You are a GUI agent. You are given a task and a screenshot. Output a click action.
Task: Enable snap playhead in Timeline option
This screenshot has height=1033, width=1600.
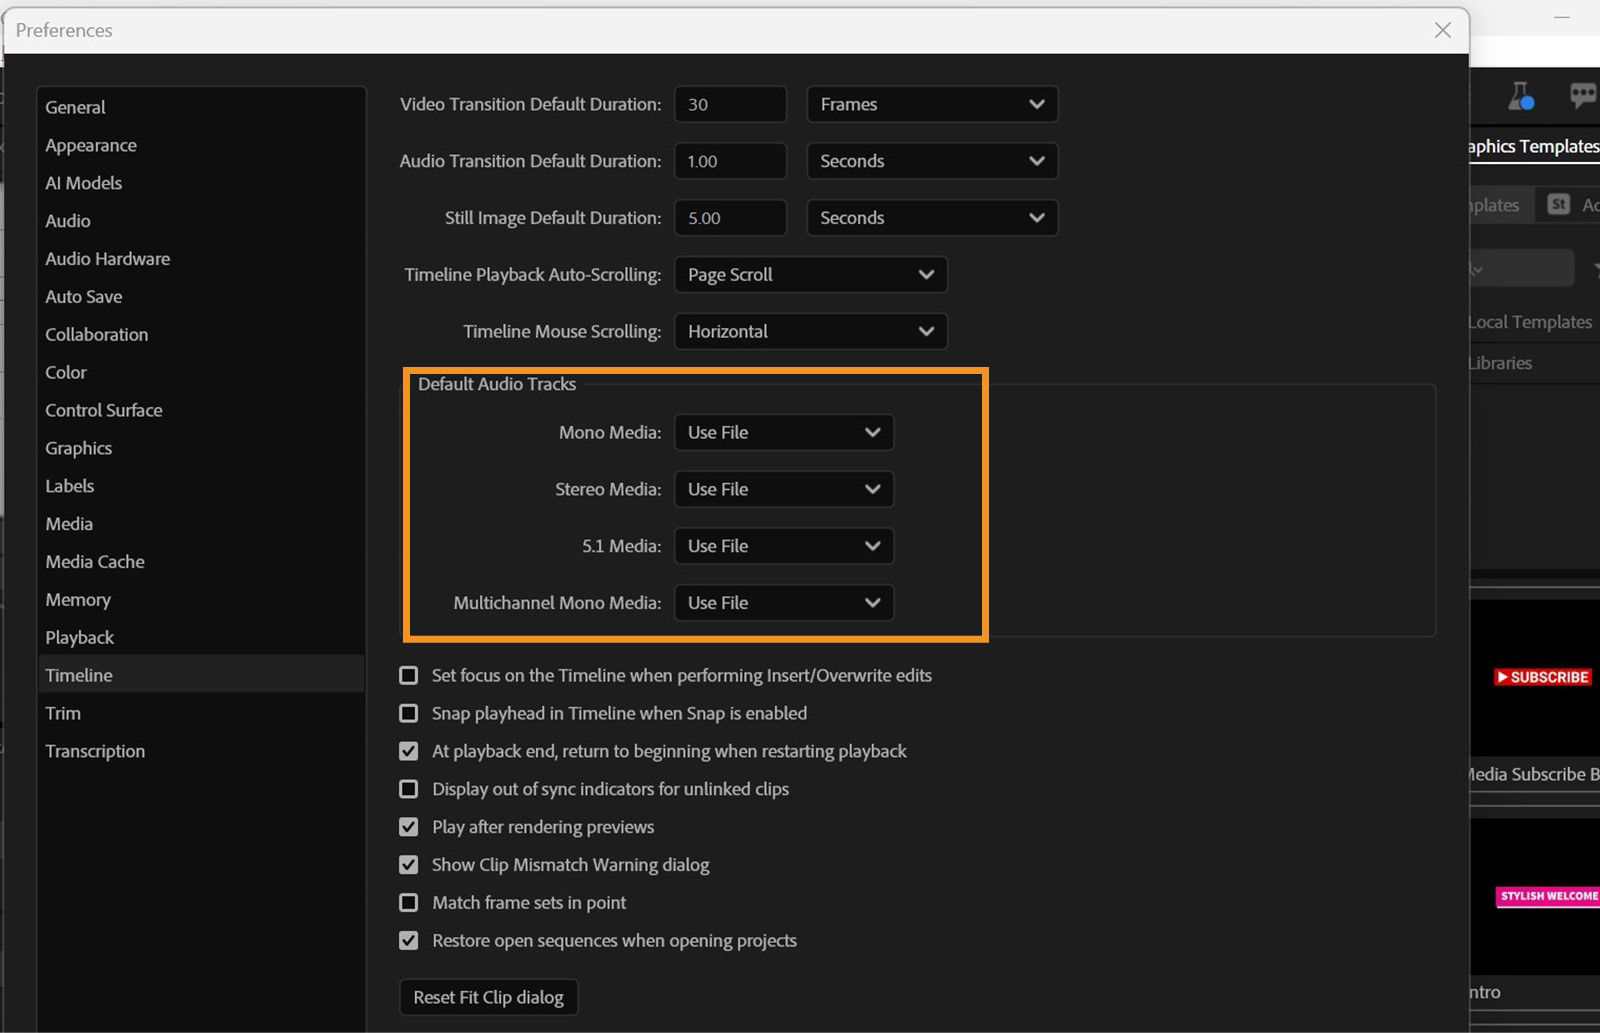tap(408, 713)
